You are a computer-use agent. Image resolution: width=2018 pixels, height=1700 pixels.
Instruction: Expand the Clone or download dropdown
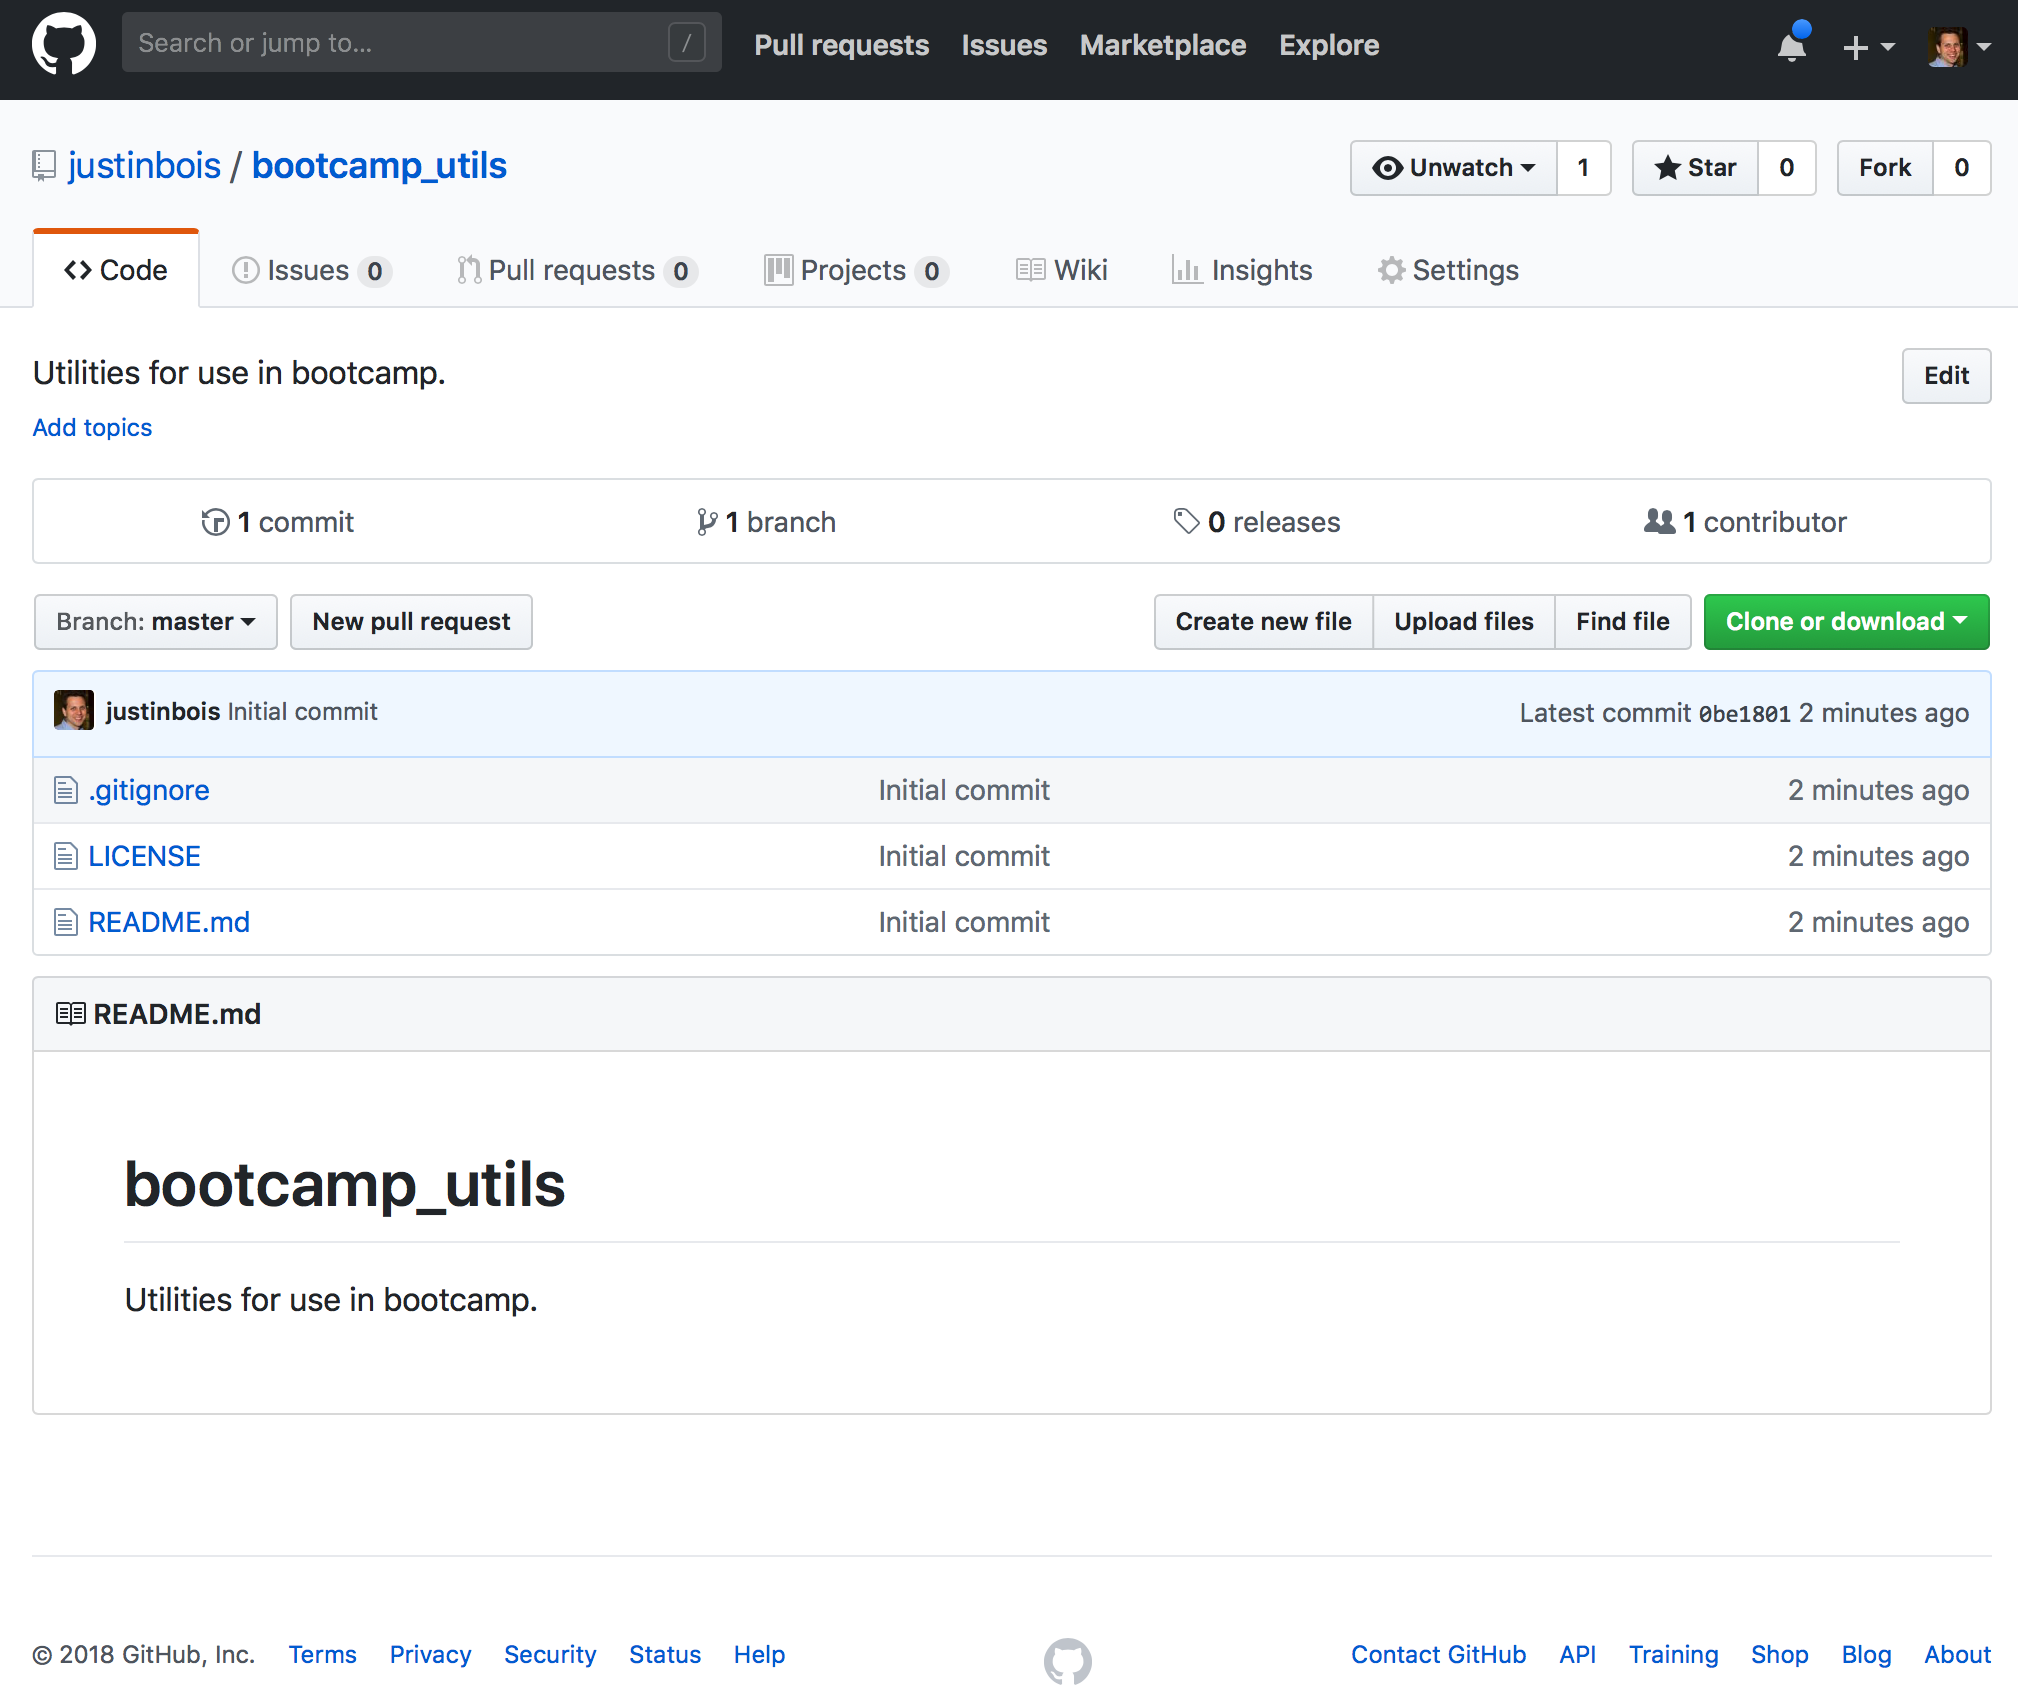(1839, 621)
